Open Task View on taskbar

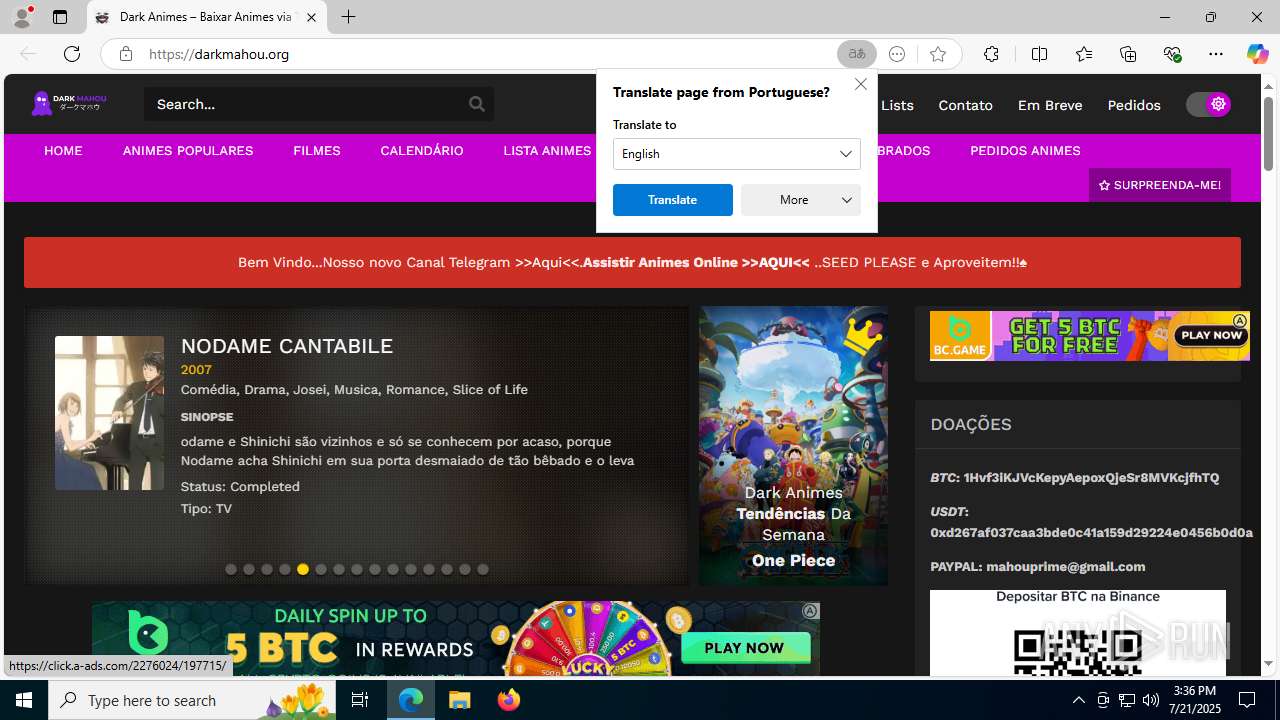click(x=360, y=700)
